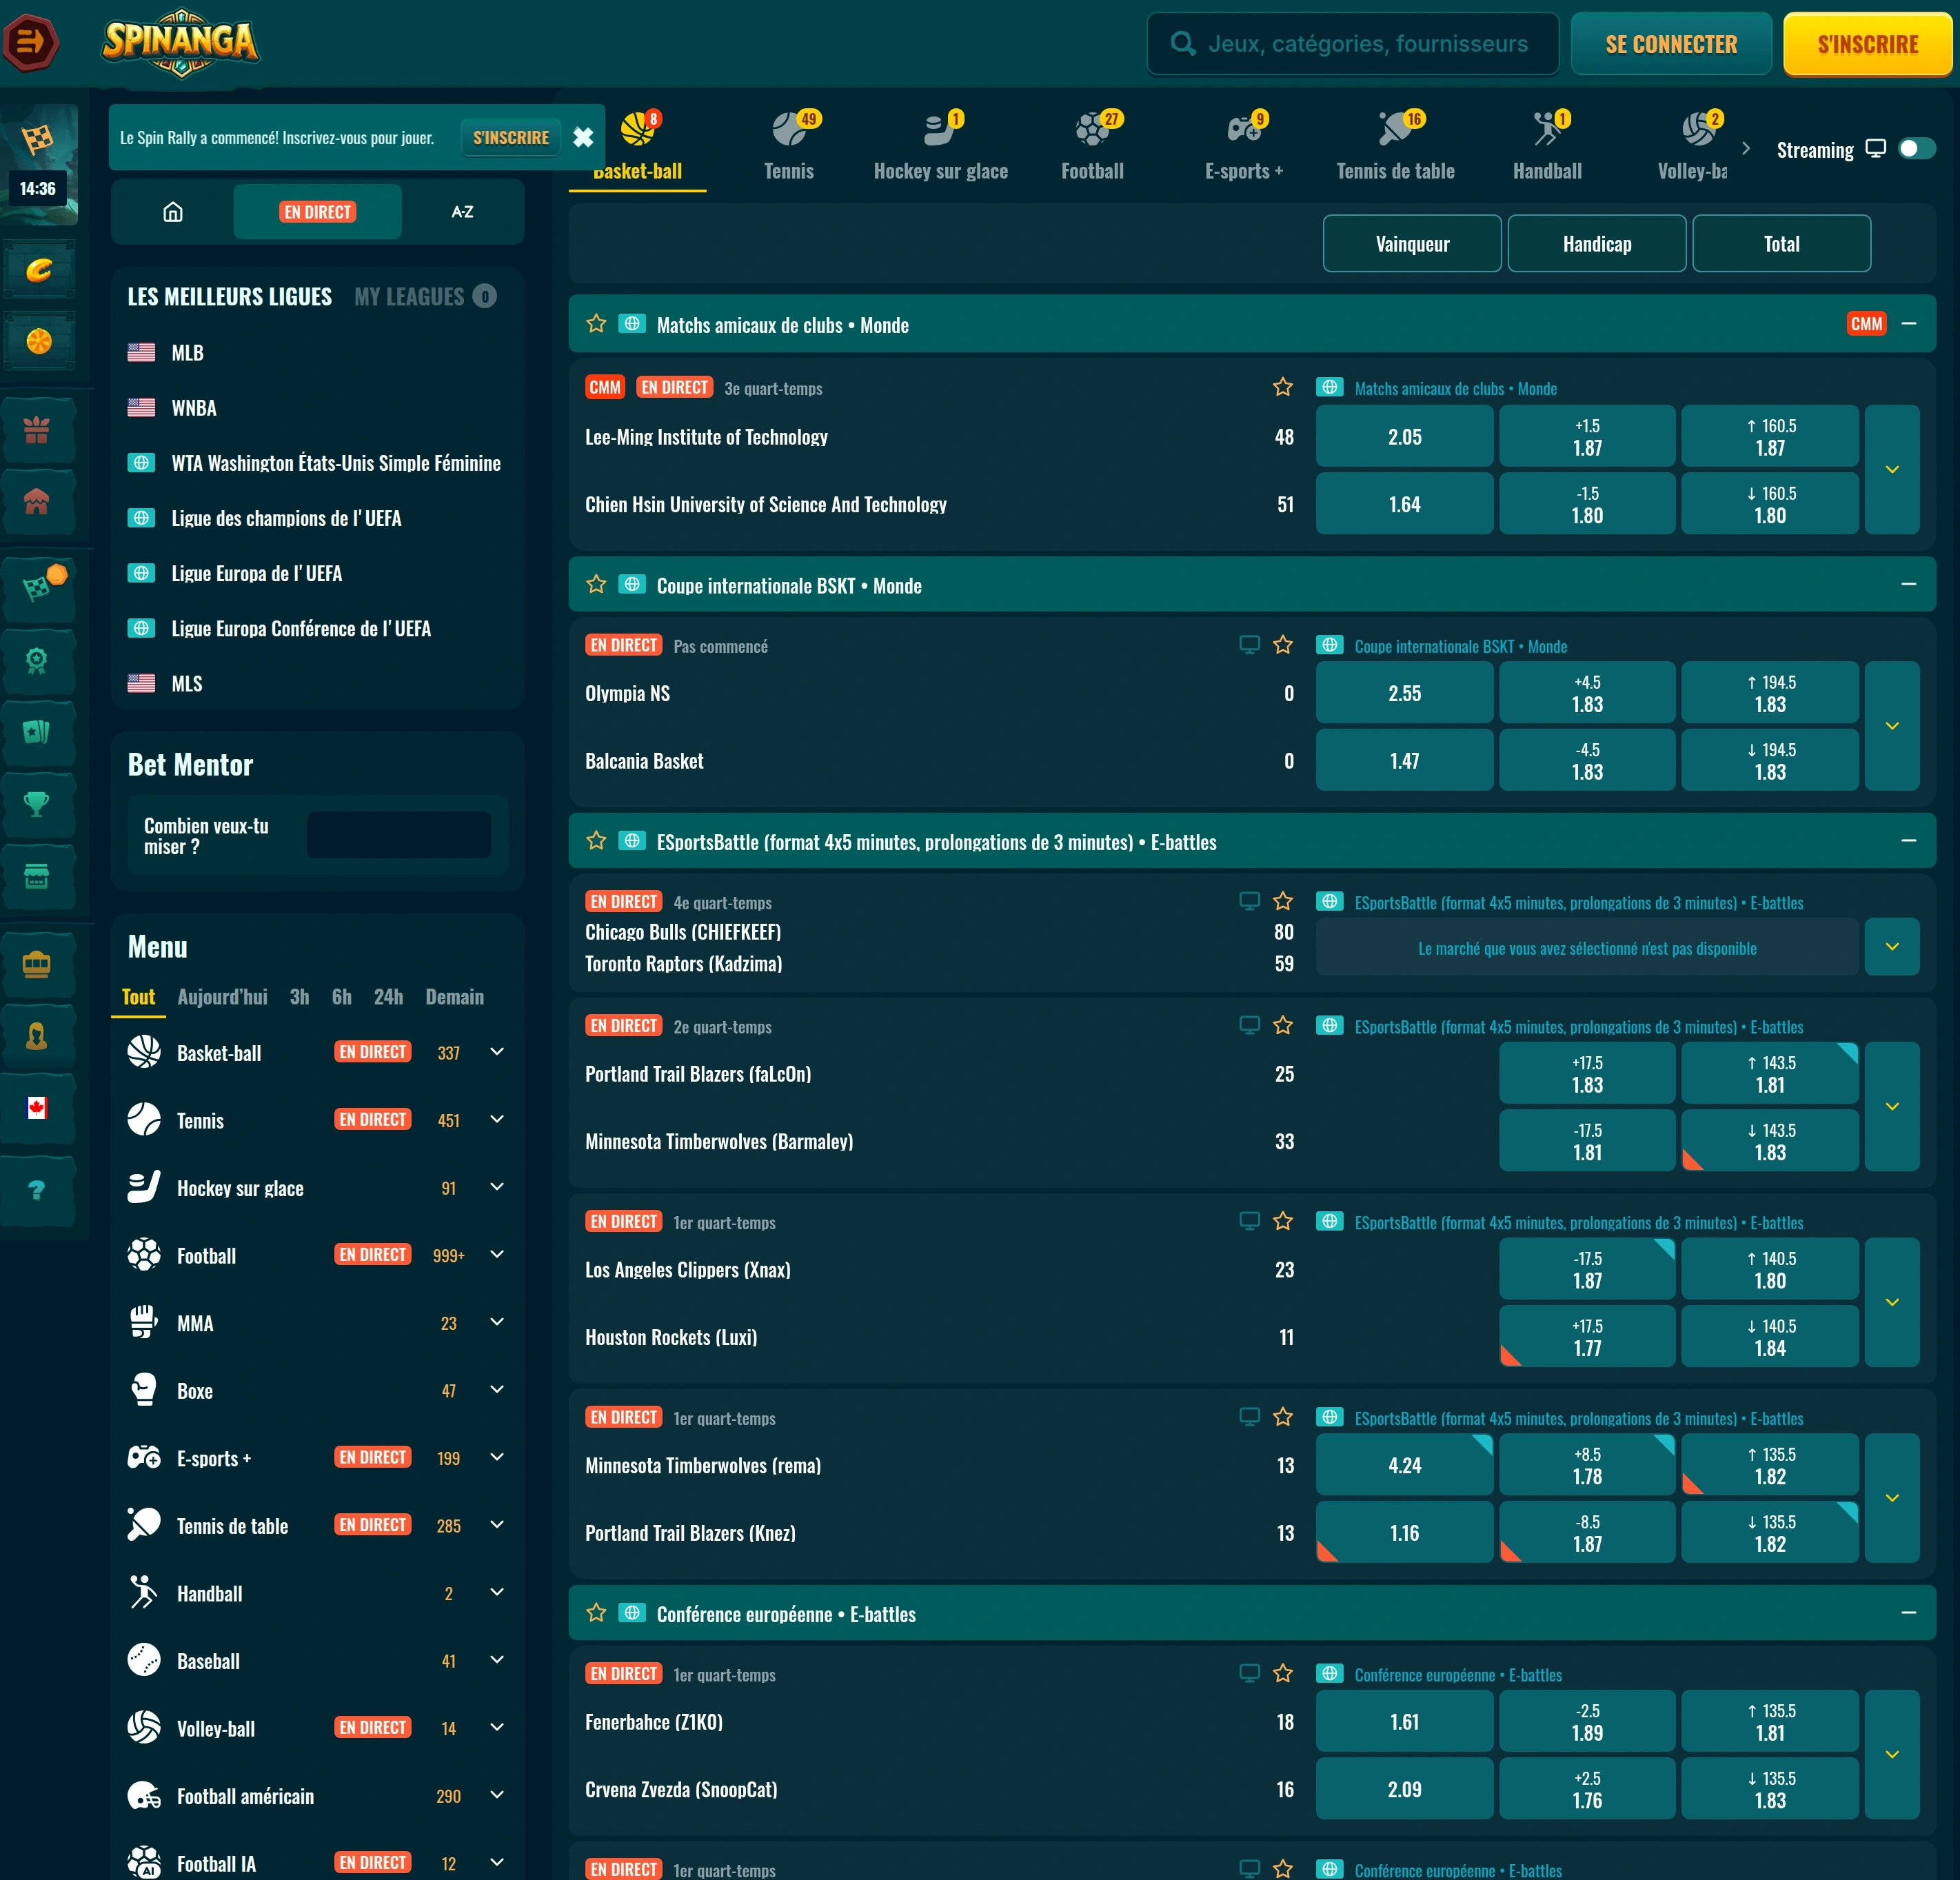Click the Spinanga logo
Image resolution: width=1960 pixels, height=1880 pixels.
(x=180, y=42)
